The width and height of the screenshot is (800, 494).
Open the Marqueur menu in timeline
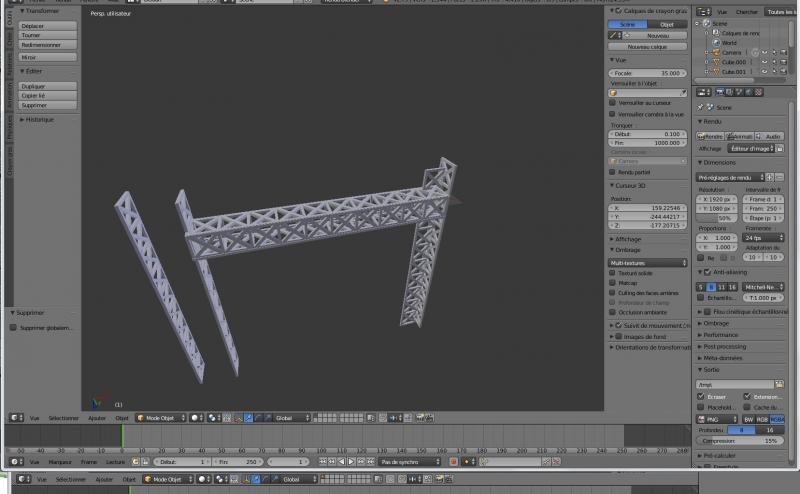[60, 462]
